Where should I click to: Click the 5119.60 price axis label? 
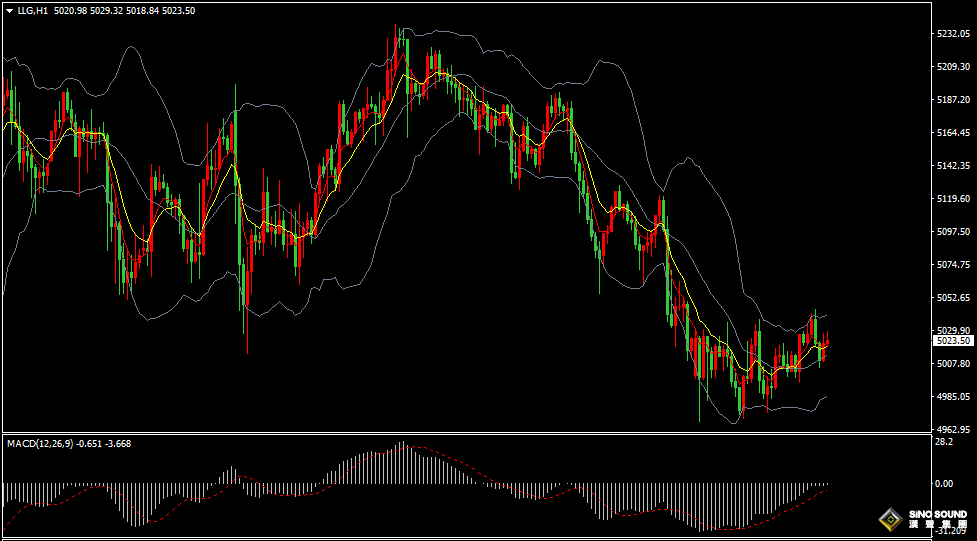click(951, 199)
